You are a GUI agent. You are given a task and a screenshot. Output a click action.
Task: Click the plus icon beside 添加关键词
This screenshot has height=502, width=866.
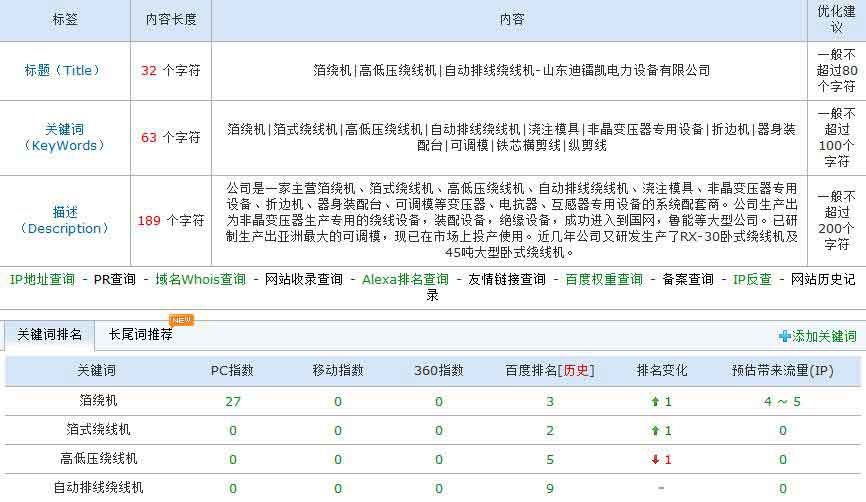785,337
